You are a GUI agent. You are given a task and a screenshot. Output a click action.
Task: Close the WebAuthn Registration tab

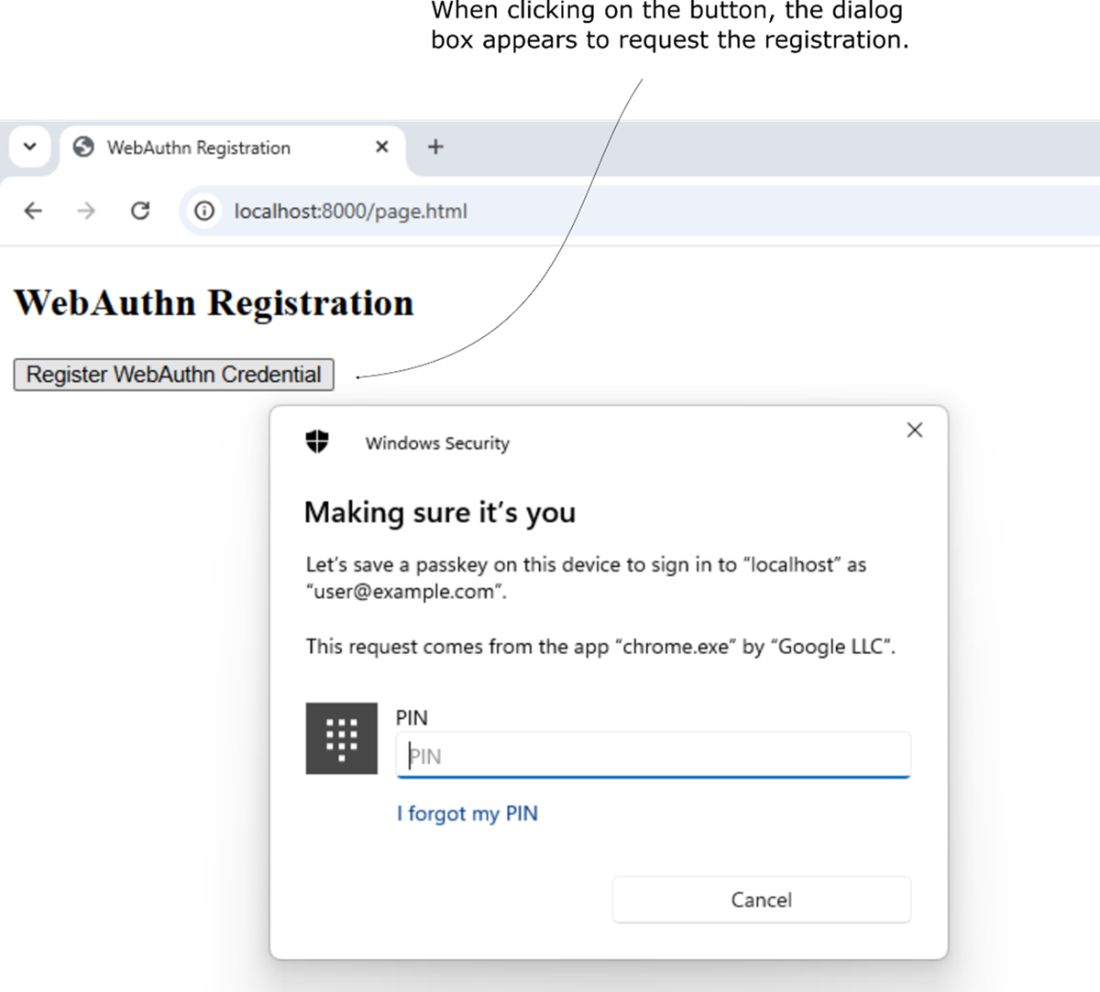click(x=381, y=147)
